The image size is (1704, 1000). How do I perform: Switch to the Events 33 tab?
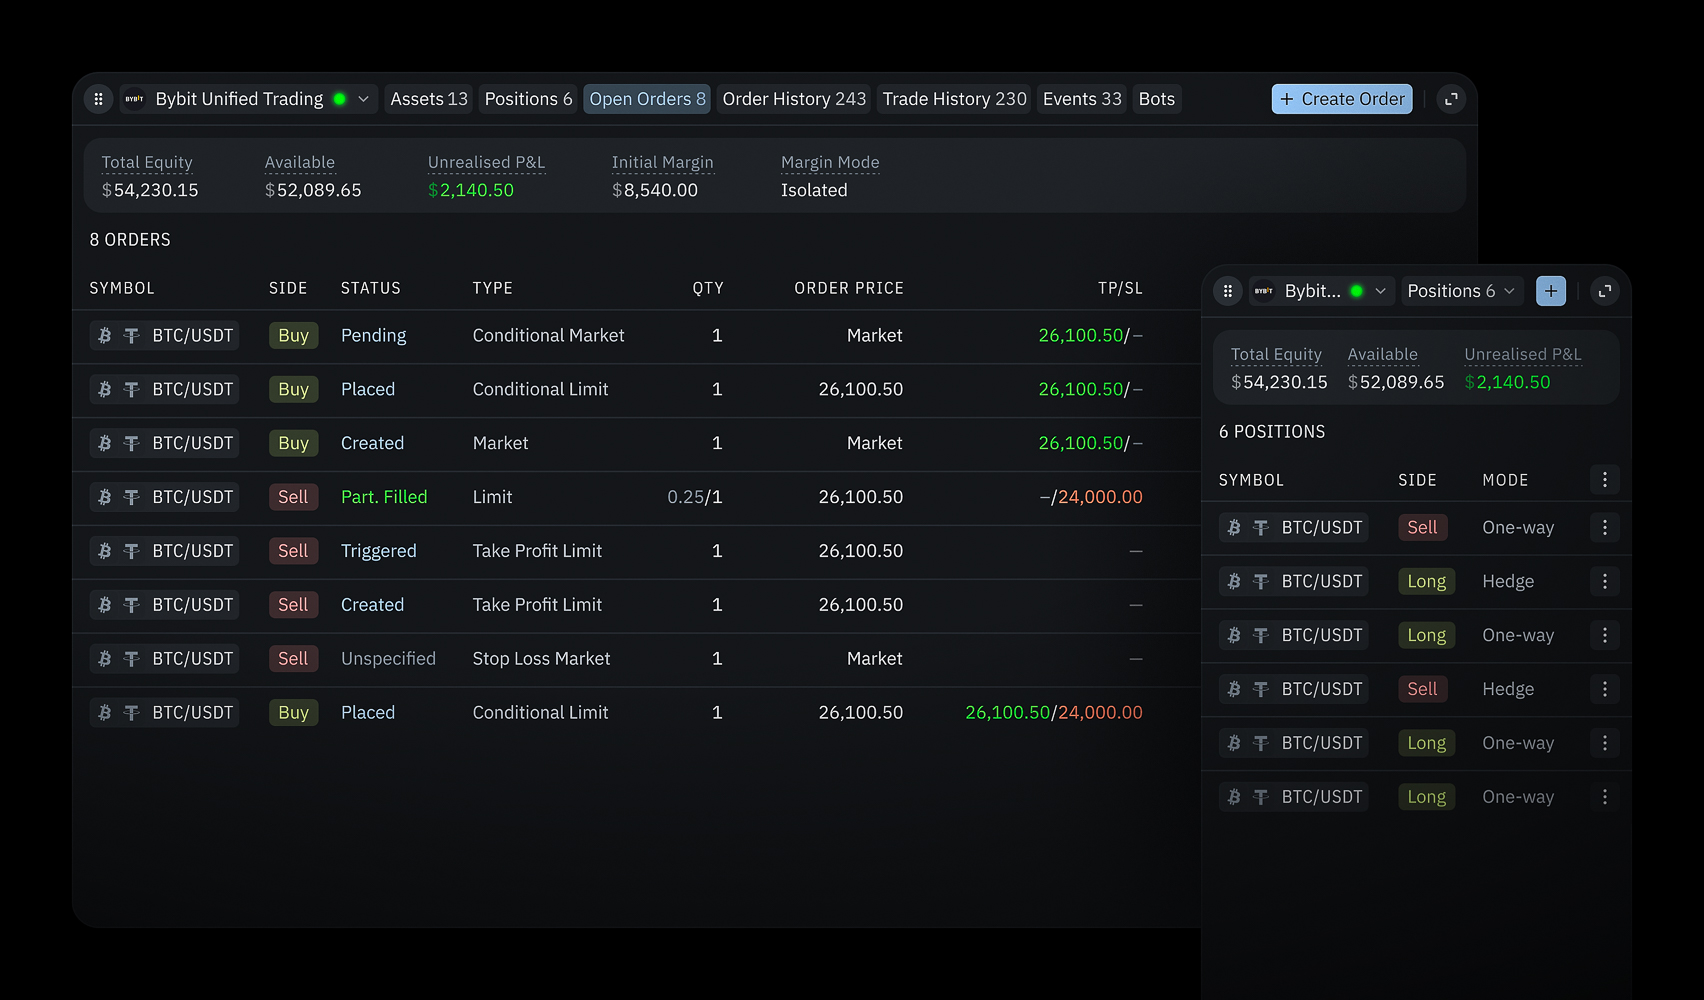pos(1082,99)
